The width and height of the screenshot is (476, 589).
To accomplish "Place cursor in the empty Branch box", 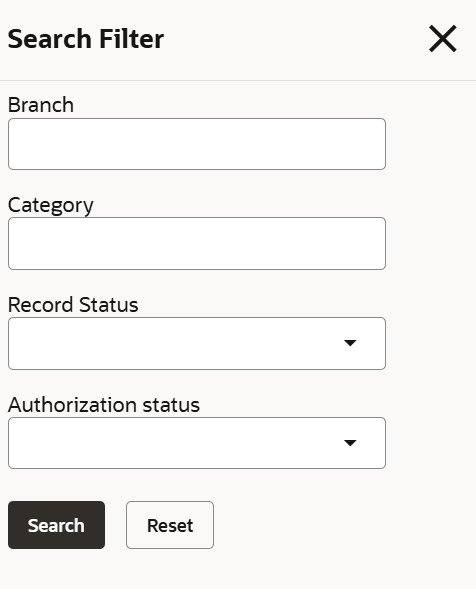I will [x=197, y=144].
